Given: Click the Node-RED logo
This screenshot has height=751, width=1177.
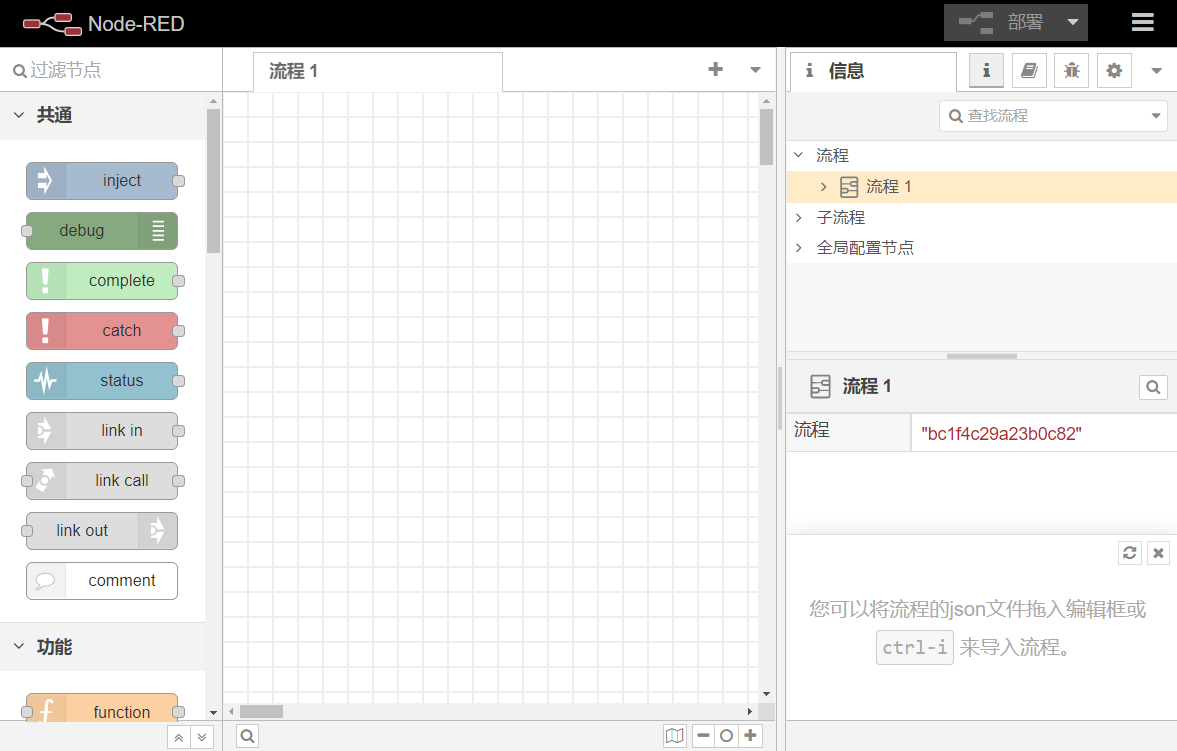Looking at the screenshot, I should click(104, 24).
